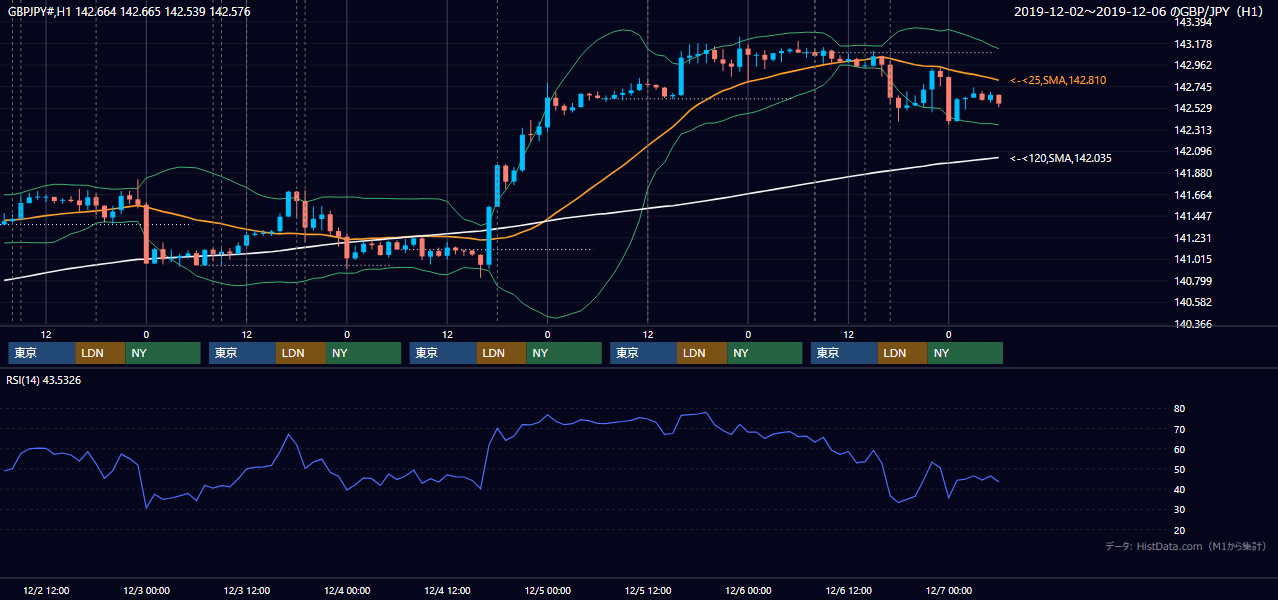
Task: Click price axis label 140.799
Action: point(1192,281)
